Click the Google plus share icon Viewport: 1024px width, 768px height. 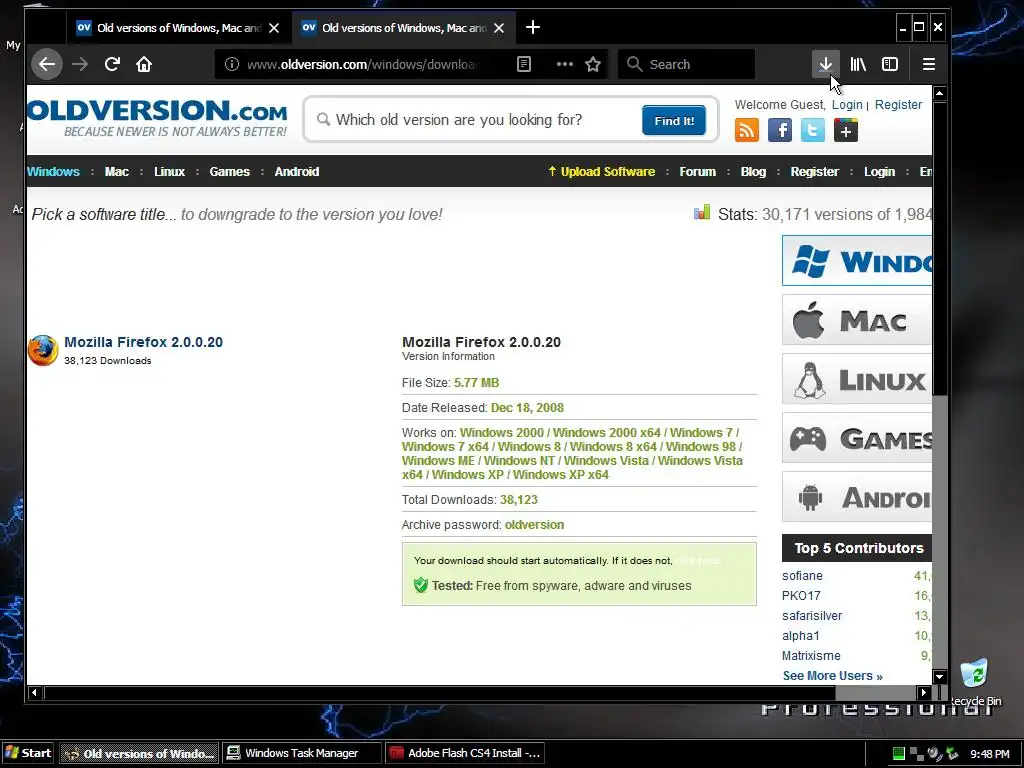[846, 130]
